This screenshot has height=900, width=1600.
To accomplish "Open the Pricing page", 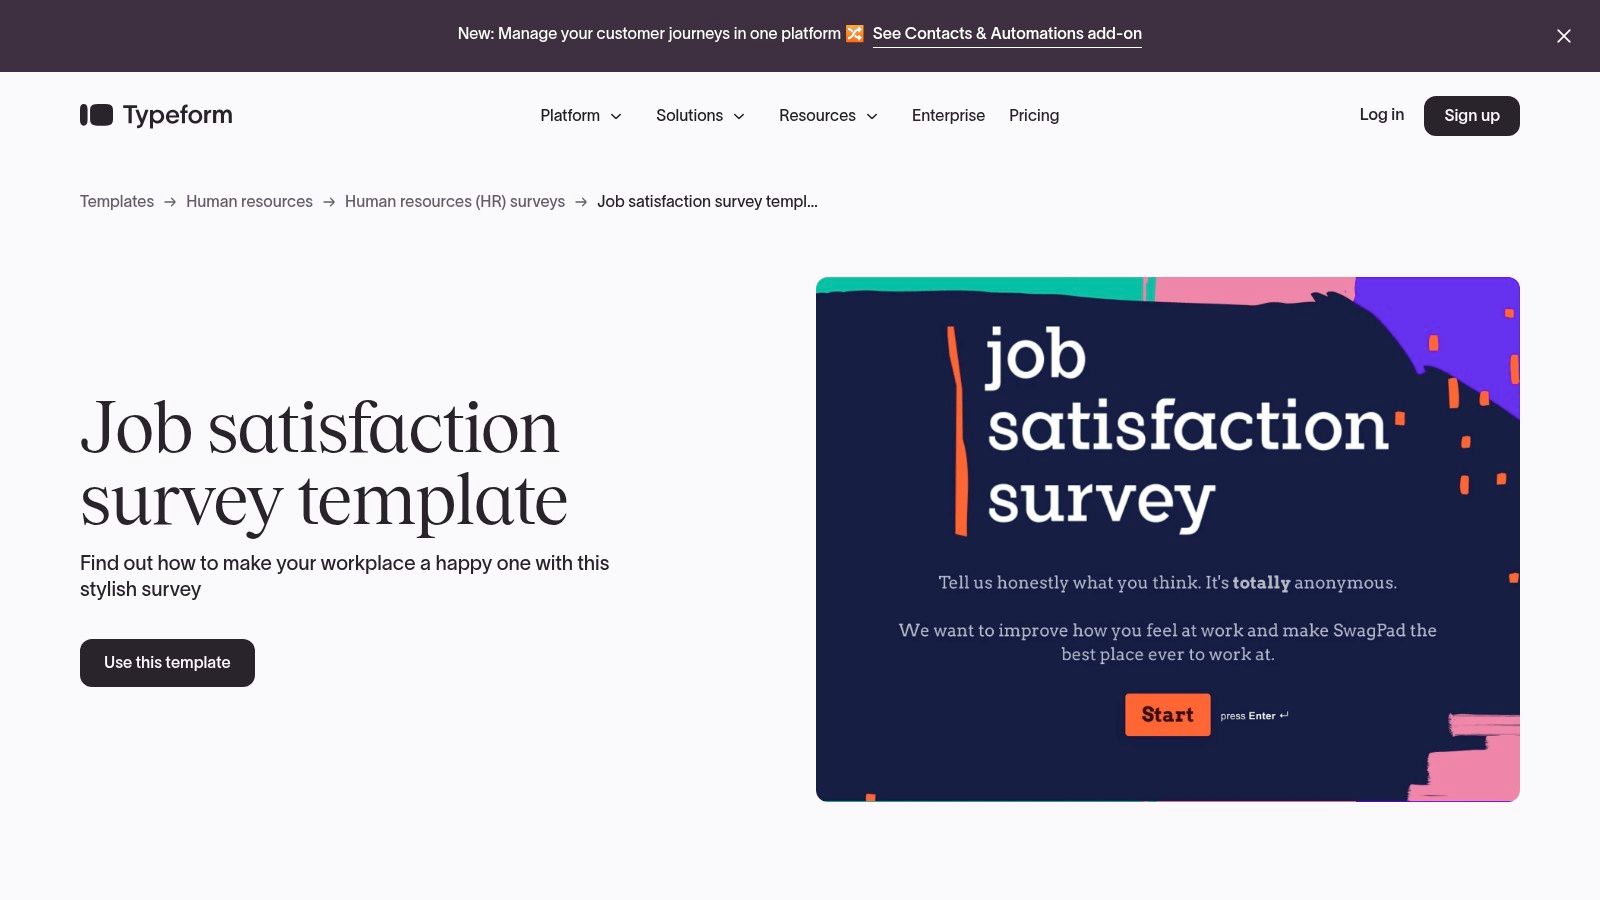I will (1033, 115).
